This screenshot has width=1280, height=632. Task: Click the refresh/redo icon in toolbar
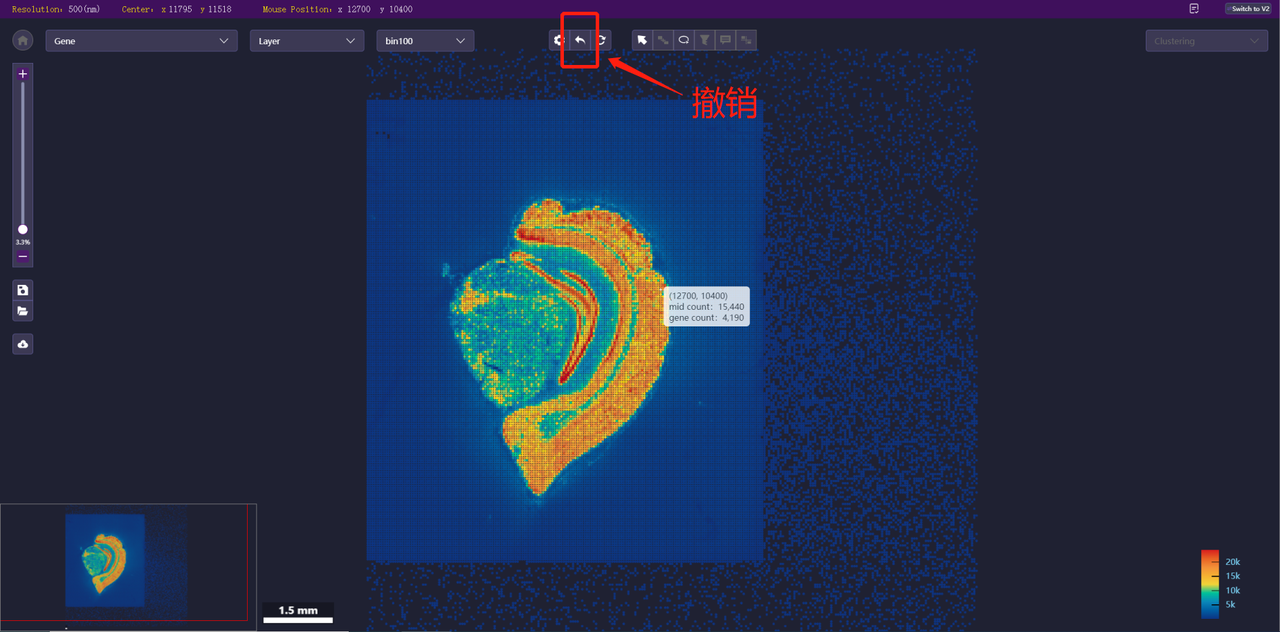pyautogui.click(x=601, y=40)
